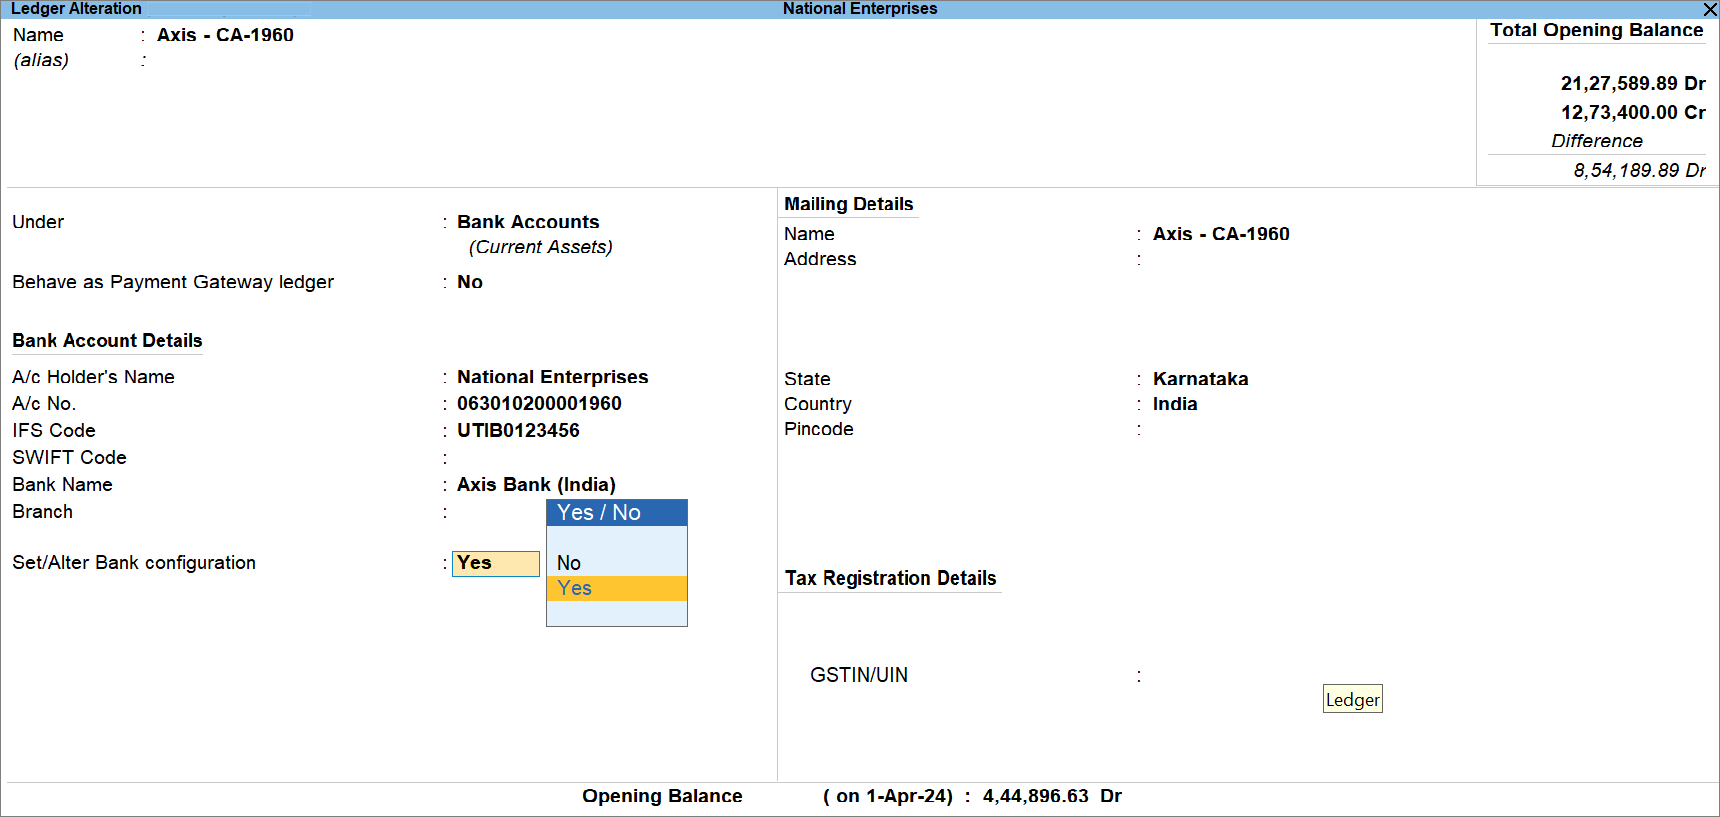This screenshot has width=1720, height=817.
Task: Edit the IFS Code UTIB0123456
Action: [x=518, y=431]
